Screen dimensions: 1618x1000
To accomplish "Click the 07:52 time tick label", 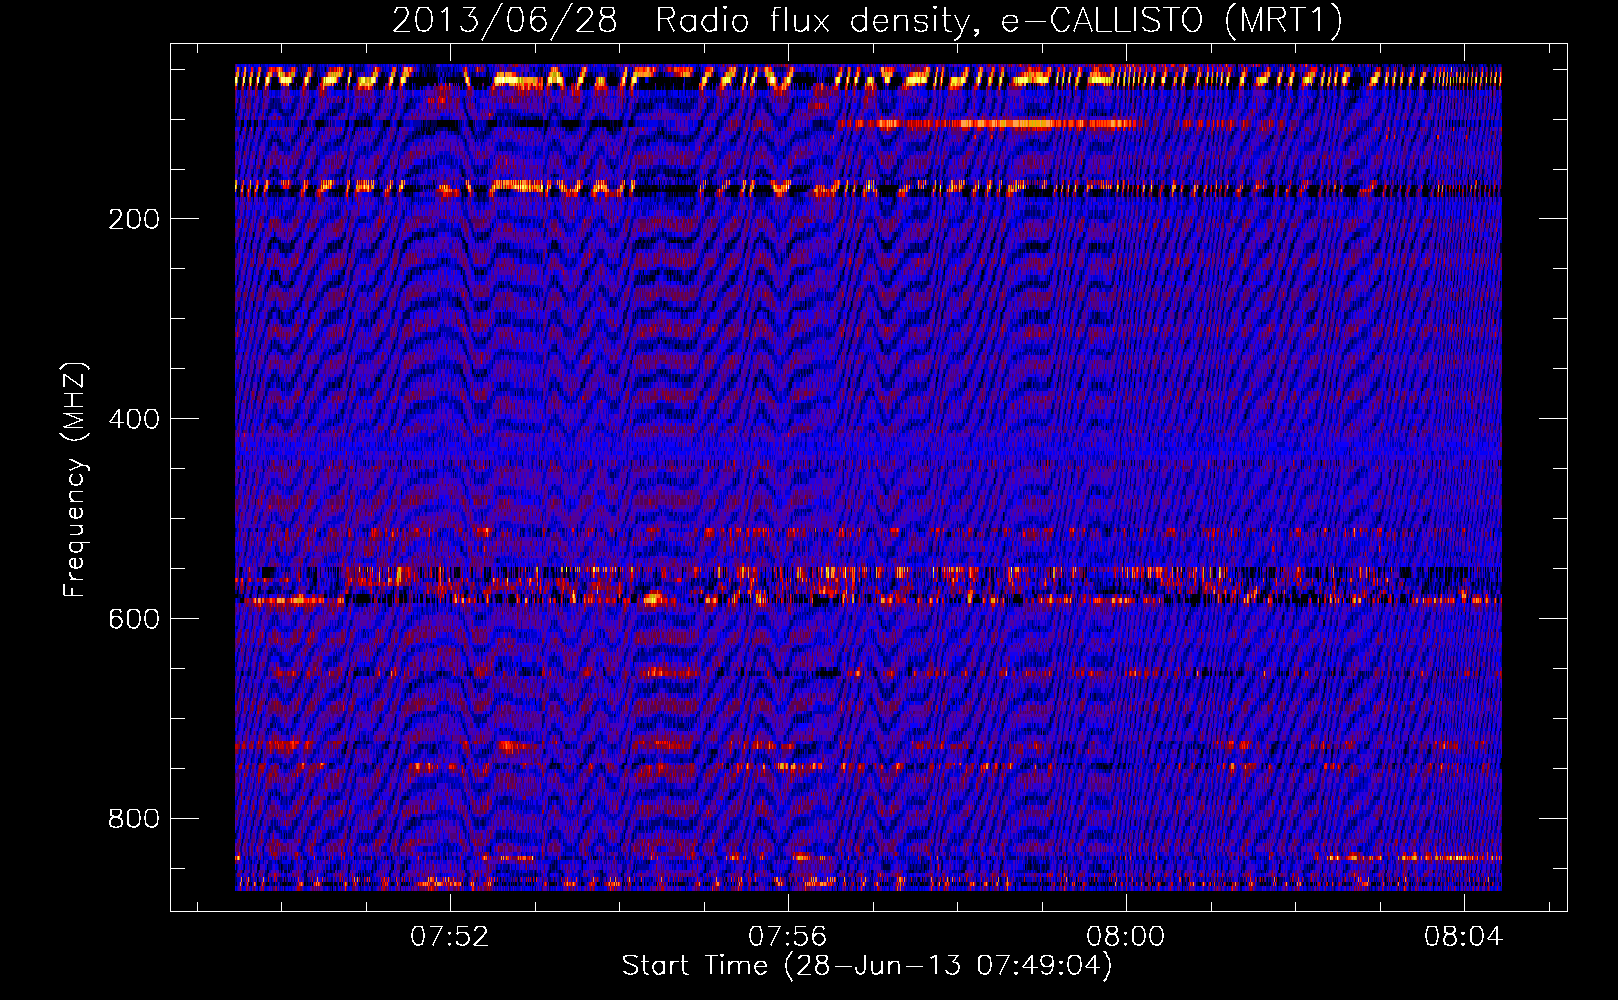I will [x=450, y=936].
